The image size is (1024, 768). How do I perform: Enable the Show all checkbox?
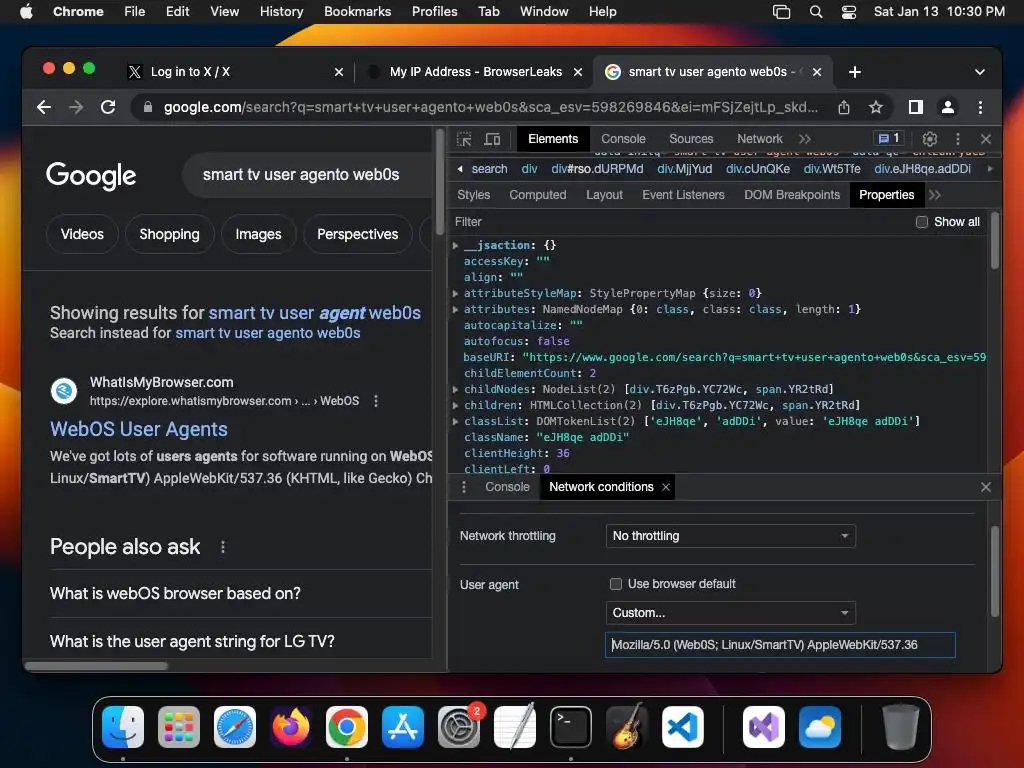pyautogui.click(x=921, y=222)
